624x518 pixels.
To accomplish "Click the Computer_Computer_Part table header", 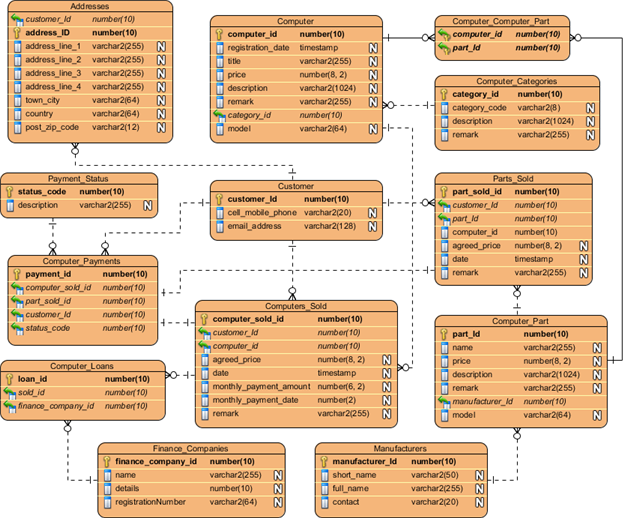I will tap(501, 21).
